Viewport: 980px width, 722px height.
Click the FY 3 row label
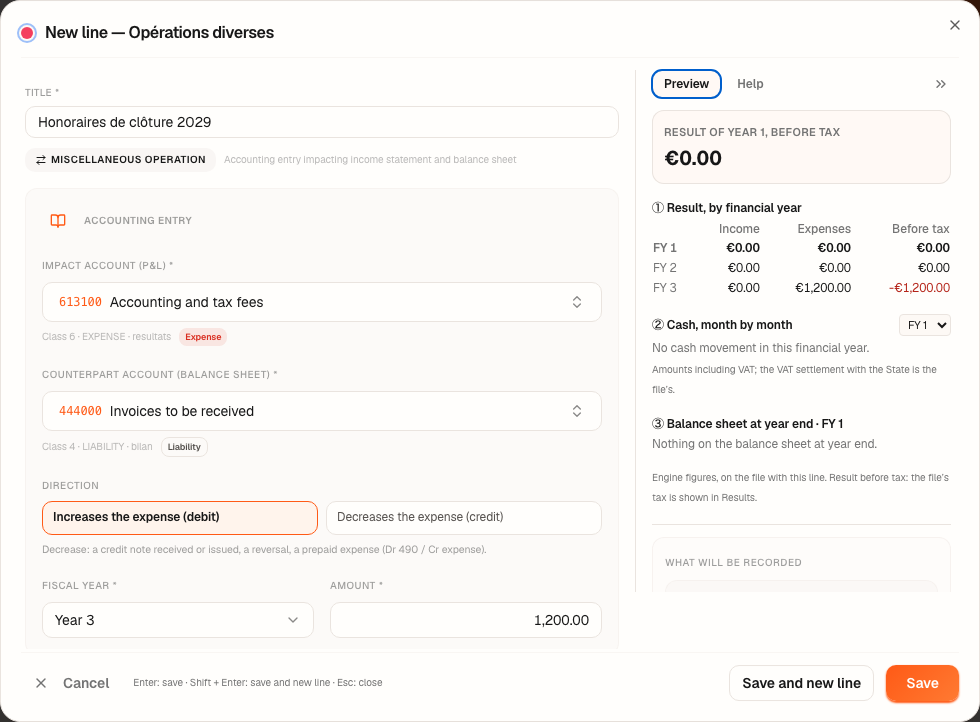click(x=664, y=288)
